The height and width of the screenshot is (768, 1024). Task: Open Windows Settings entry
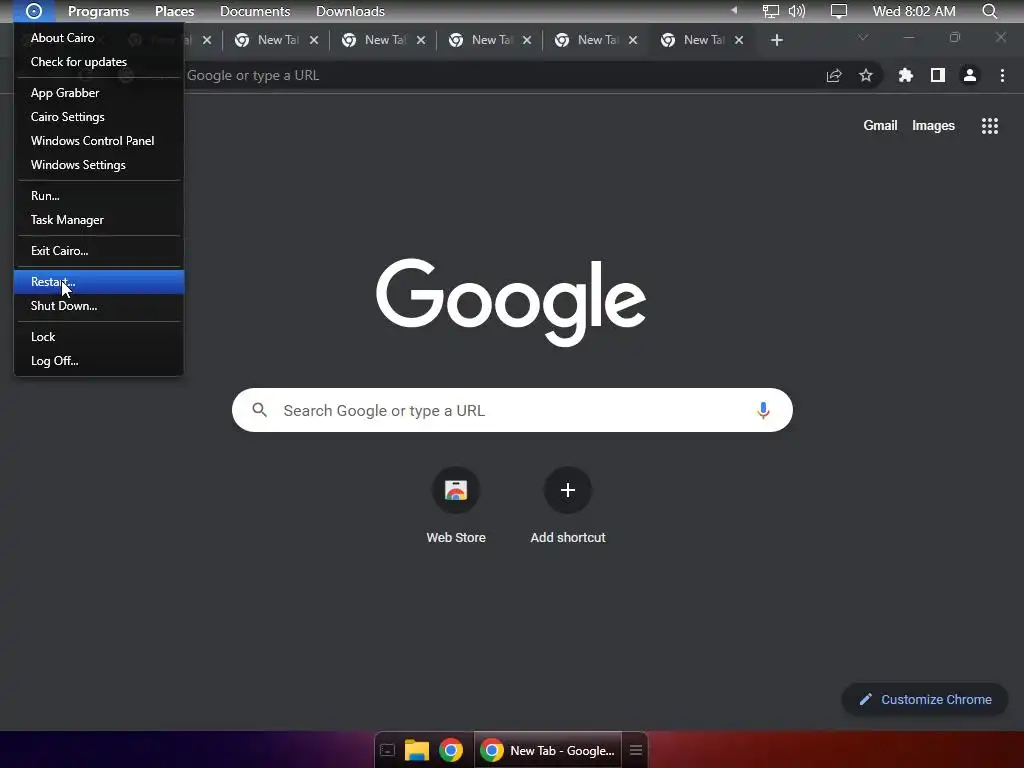99,165
